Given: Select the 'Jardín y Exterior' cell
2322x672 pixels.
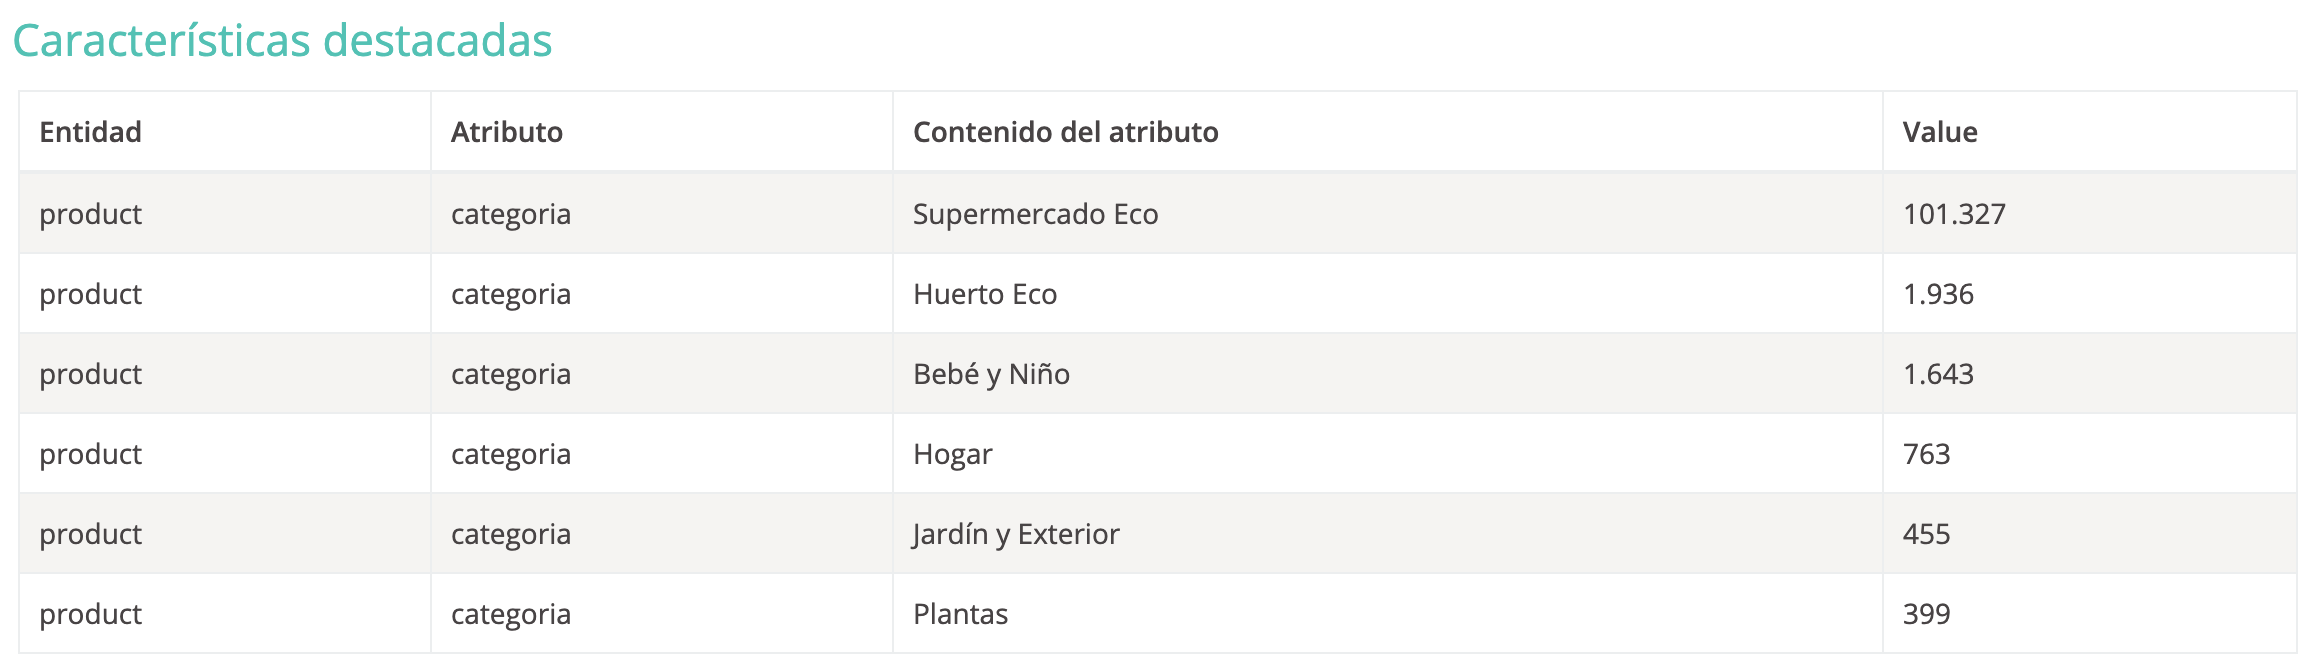Looking at the screenshot, I should (1015, 534).
